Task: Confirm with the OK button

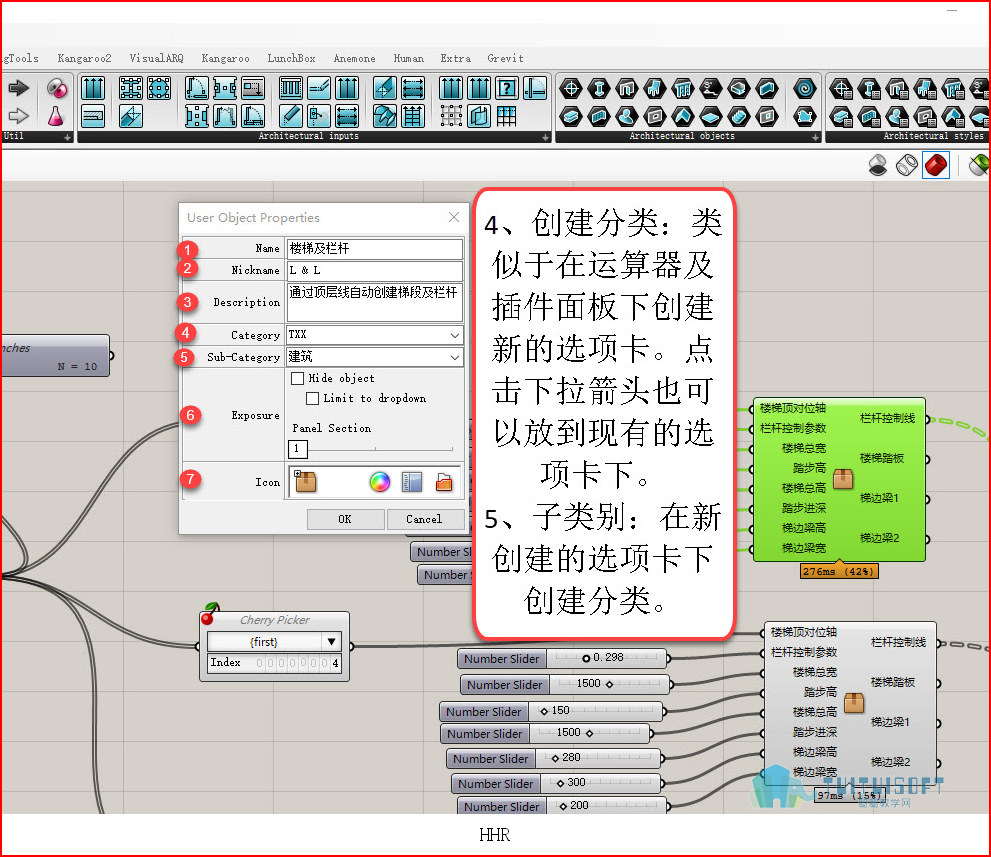Action: click(345, 519)
